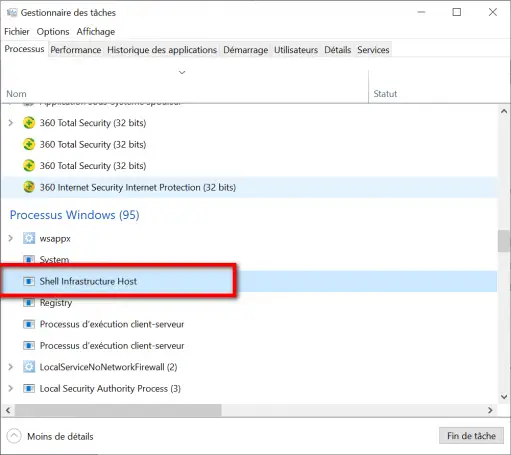Click the Fin de tâche button
Screen dimensions: 511x455
pos(471,436)
